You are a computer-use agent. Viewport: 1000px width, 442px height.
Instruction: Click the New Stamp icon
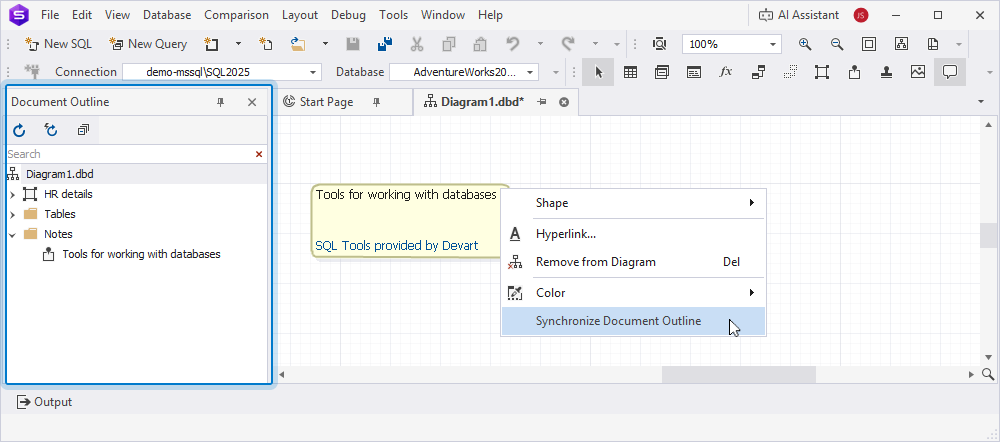[886, 72]
